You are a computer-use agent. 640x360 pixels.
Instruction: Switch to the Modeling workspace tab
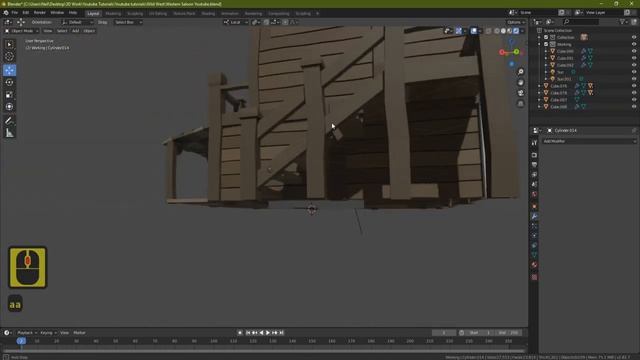113,13
